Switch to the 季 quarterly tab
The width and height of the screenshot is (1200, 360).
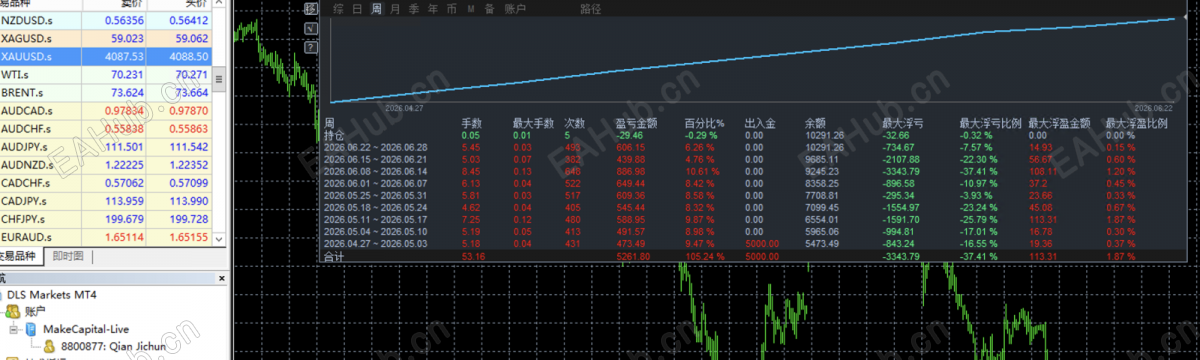pyautogui.click(x=414, y=9)
